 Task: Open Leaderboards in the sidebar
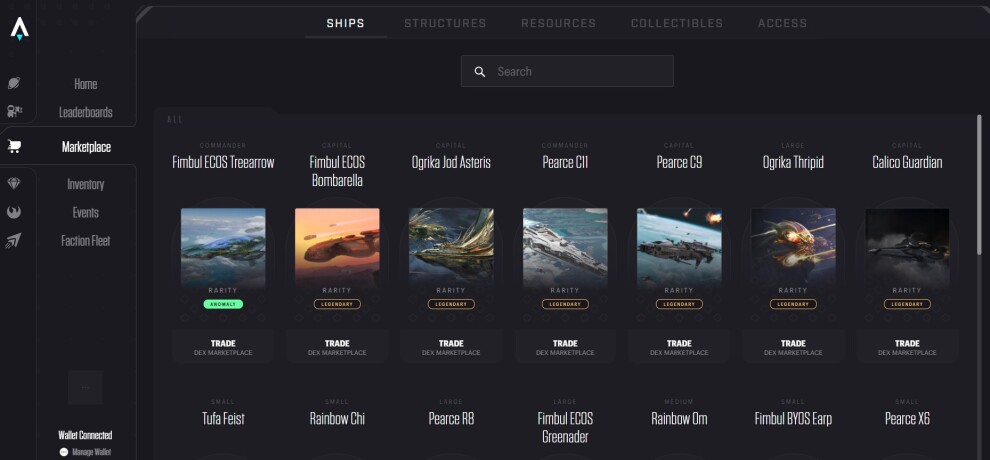(86, 112)
